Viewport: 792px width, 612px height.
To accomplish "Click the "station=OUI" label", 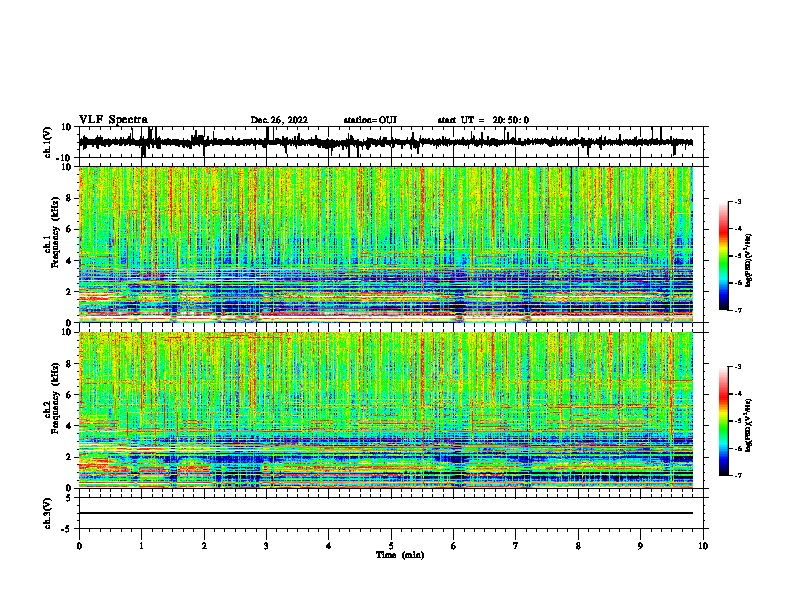I will (370, 120).
